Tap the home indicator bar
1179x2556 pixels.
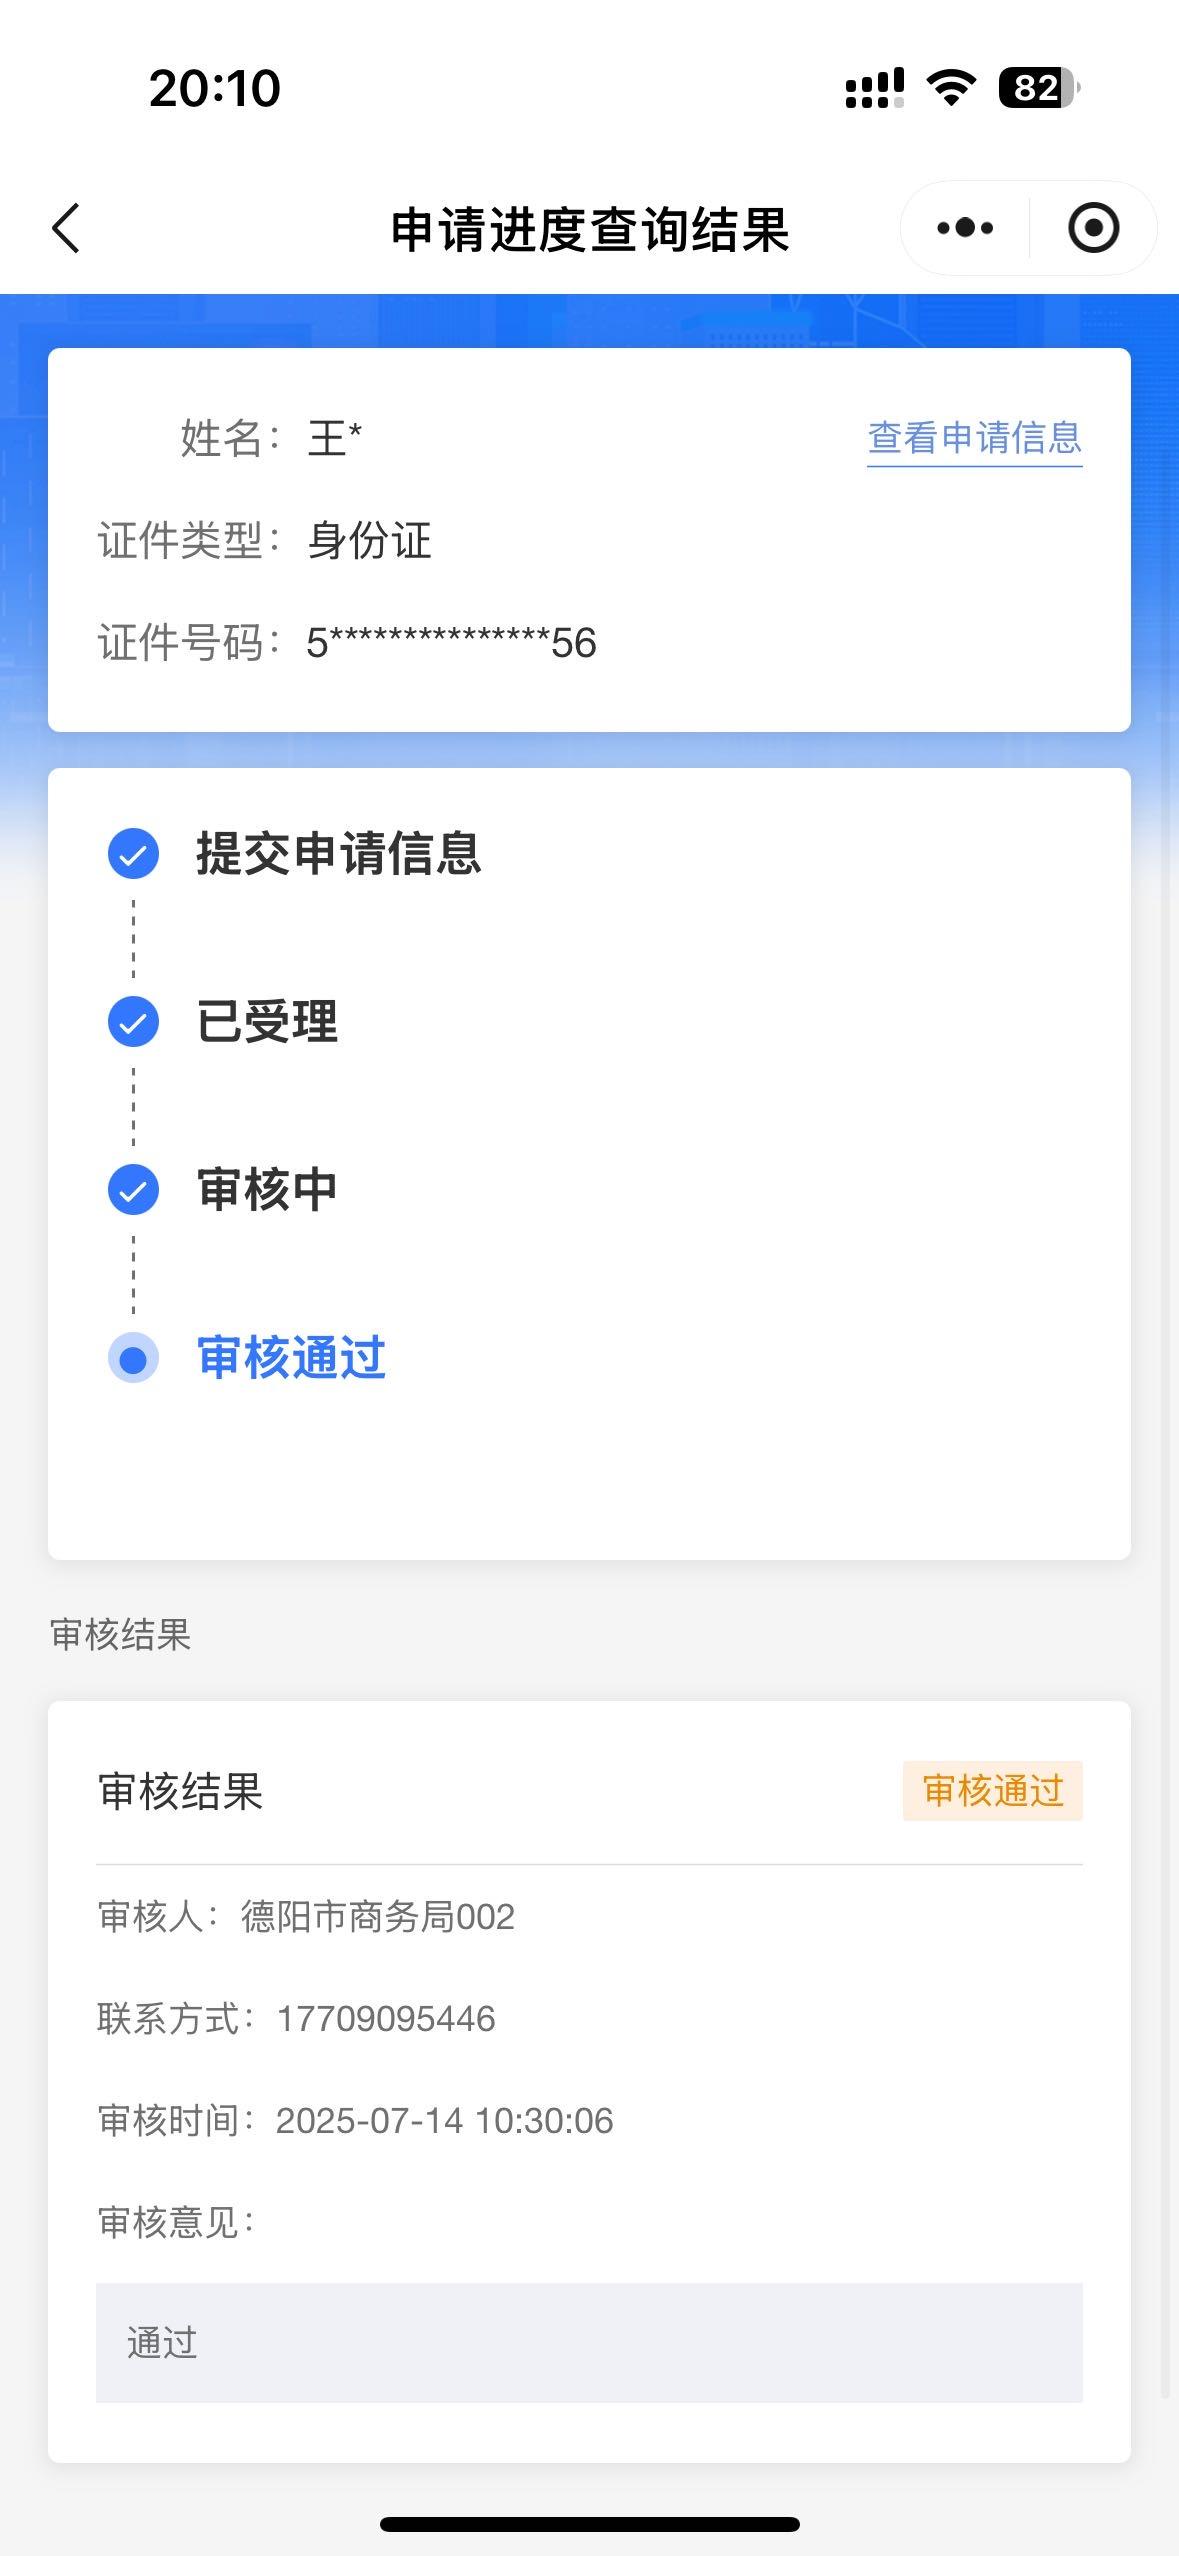(x=589, y=2524)
